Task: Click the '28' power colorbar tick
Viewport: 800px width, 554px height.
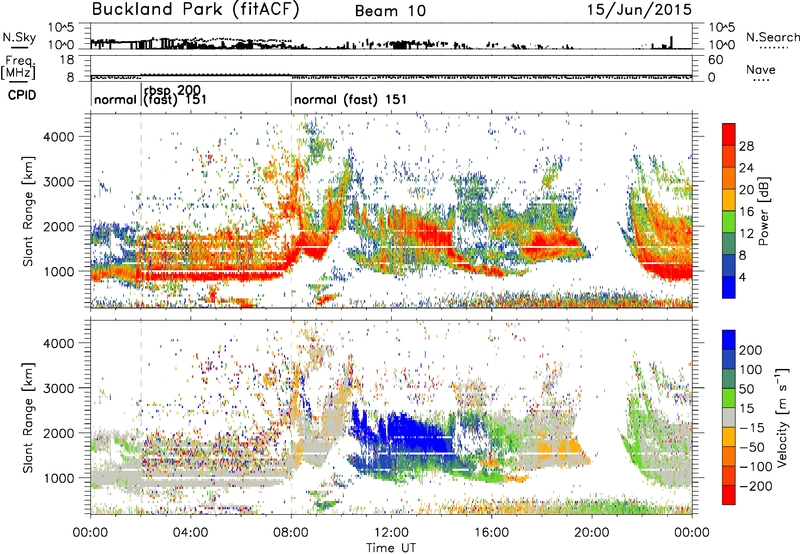Action: (x=746, y=146)
